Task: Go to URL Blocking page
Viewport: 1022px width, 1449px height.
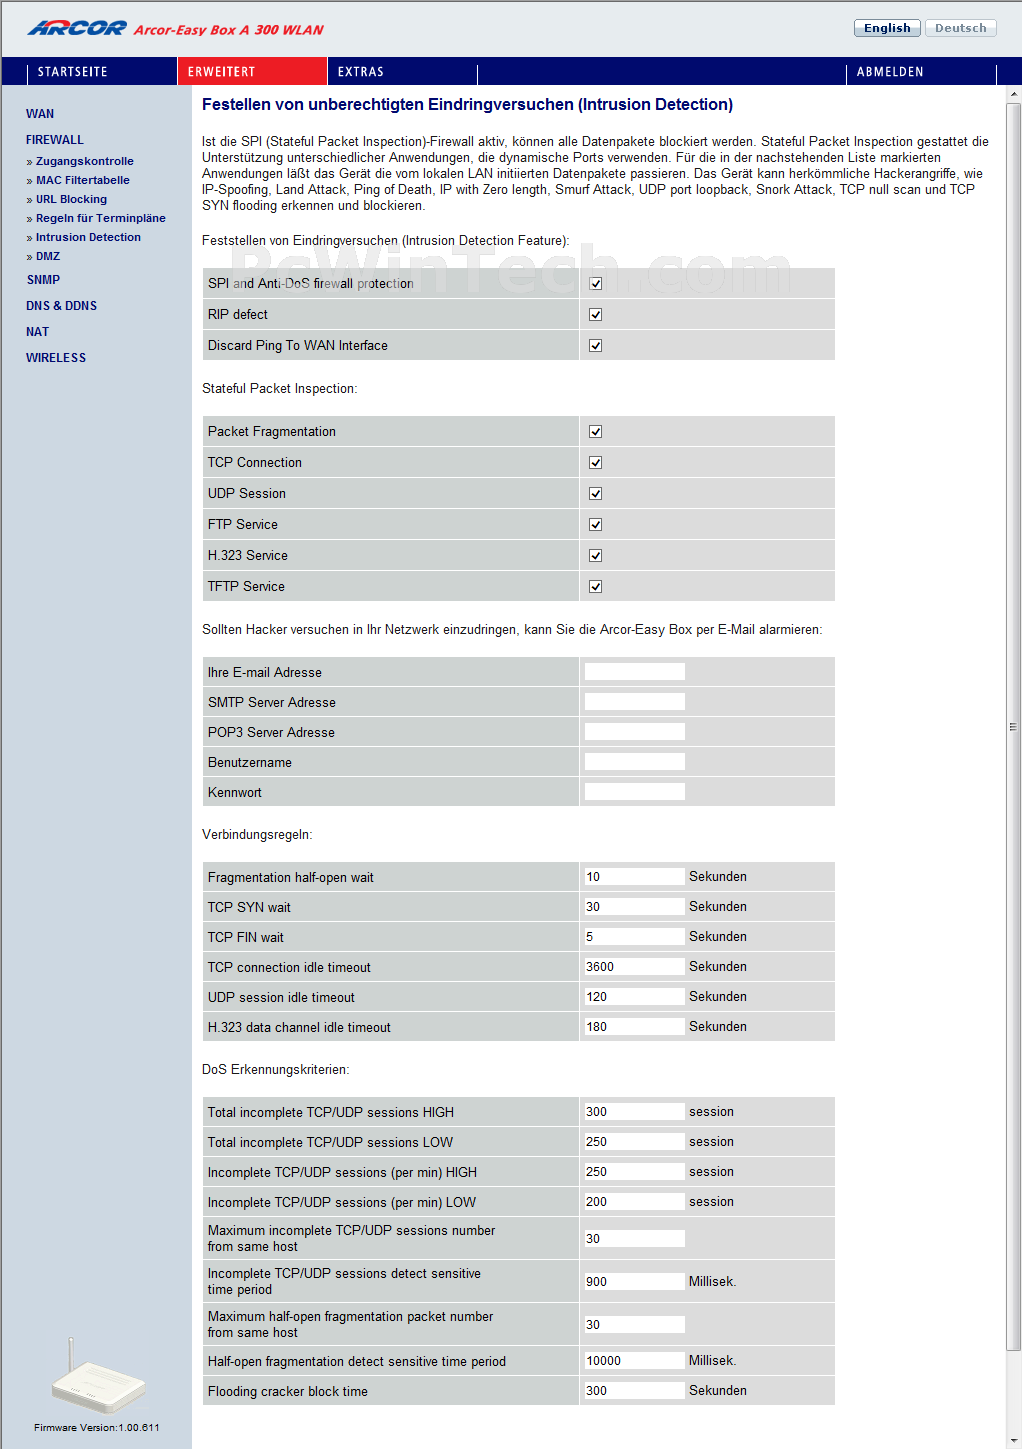Action: click(71, 199)
